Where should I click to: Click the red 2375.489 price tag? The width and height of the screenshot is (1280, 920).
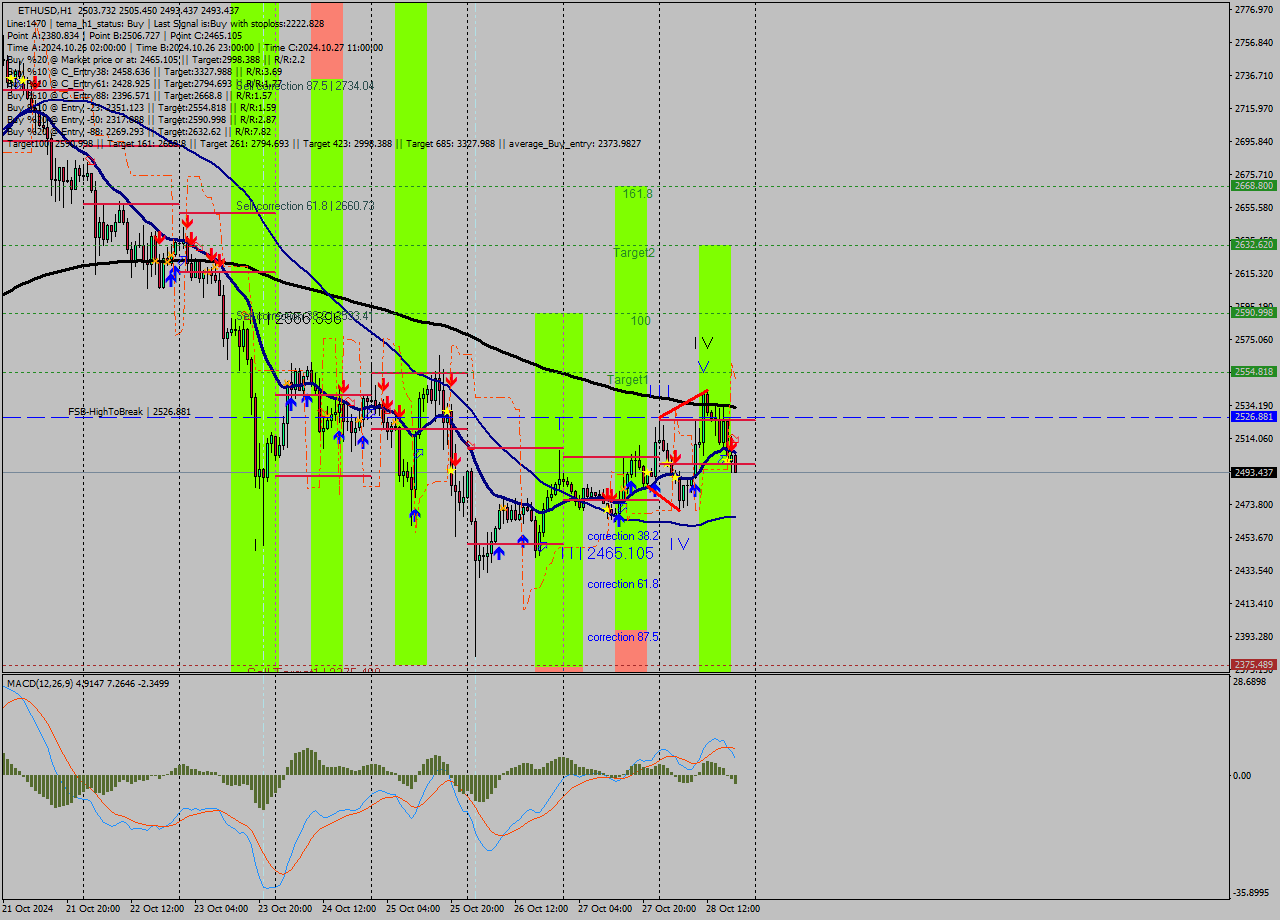(1253, 664)
